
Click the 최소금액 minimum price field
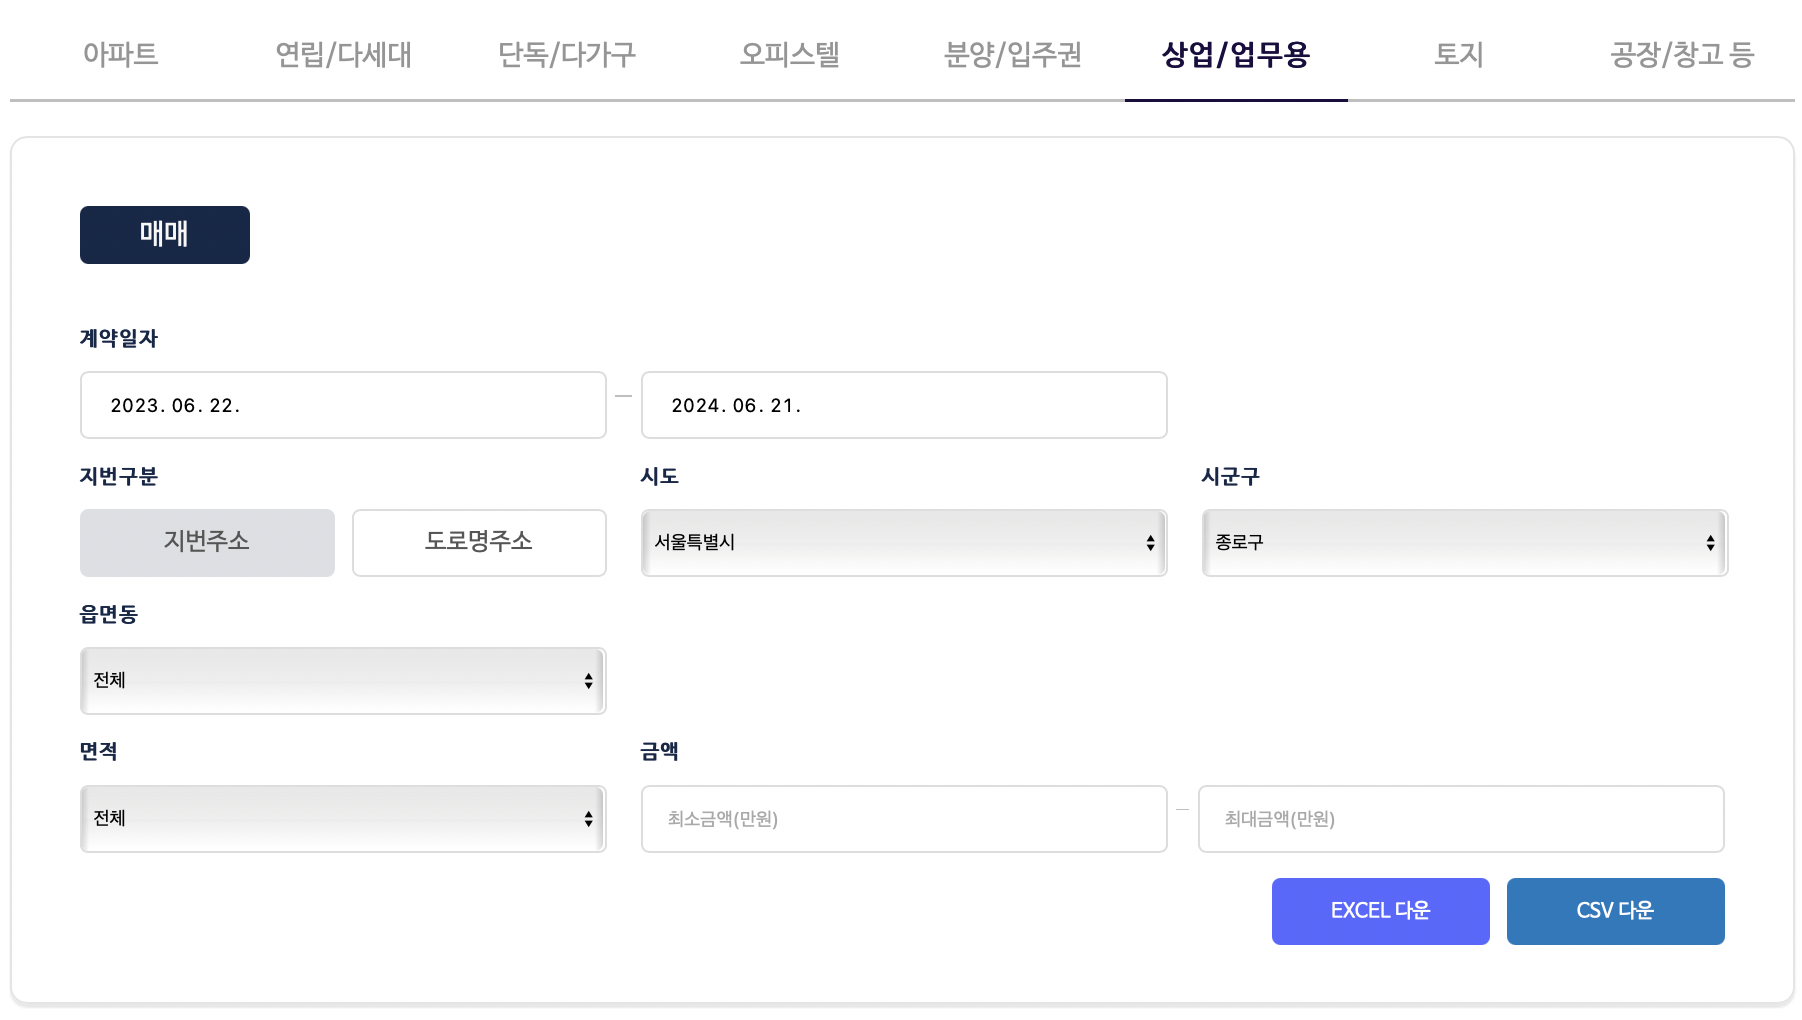902,818
